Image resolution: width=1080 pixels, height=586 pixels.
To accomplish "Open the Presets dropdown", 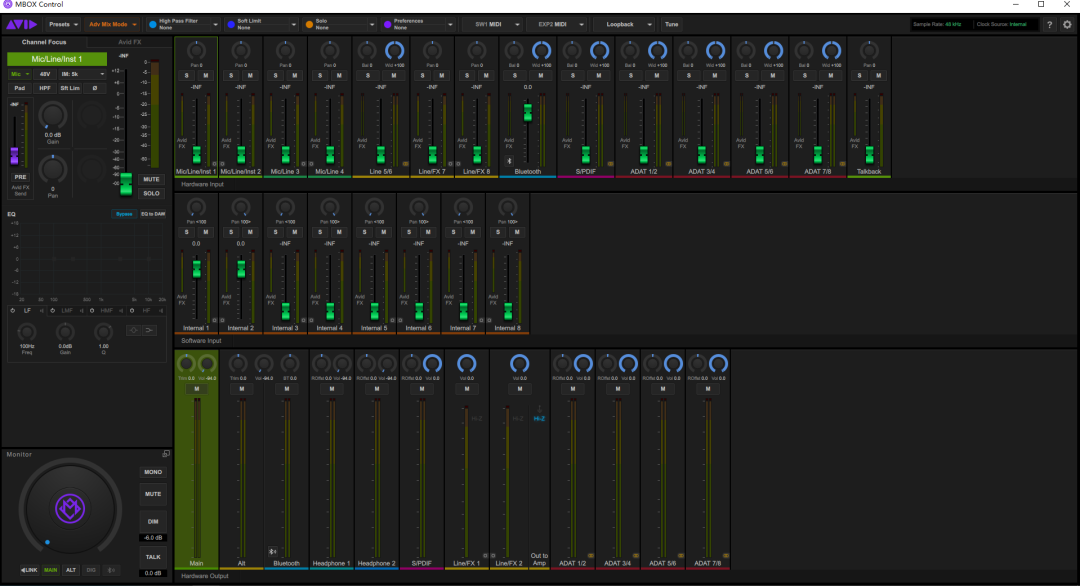I will pos(63,25).
